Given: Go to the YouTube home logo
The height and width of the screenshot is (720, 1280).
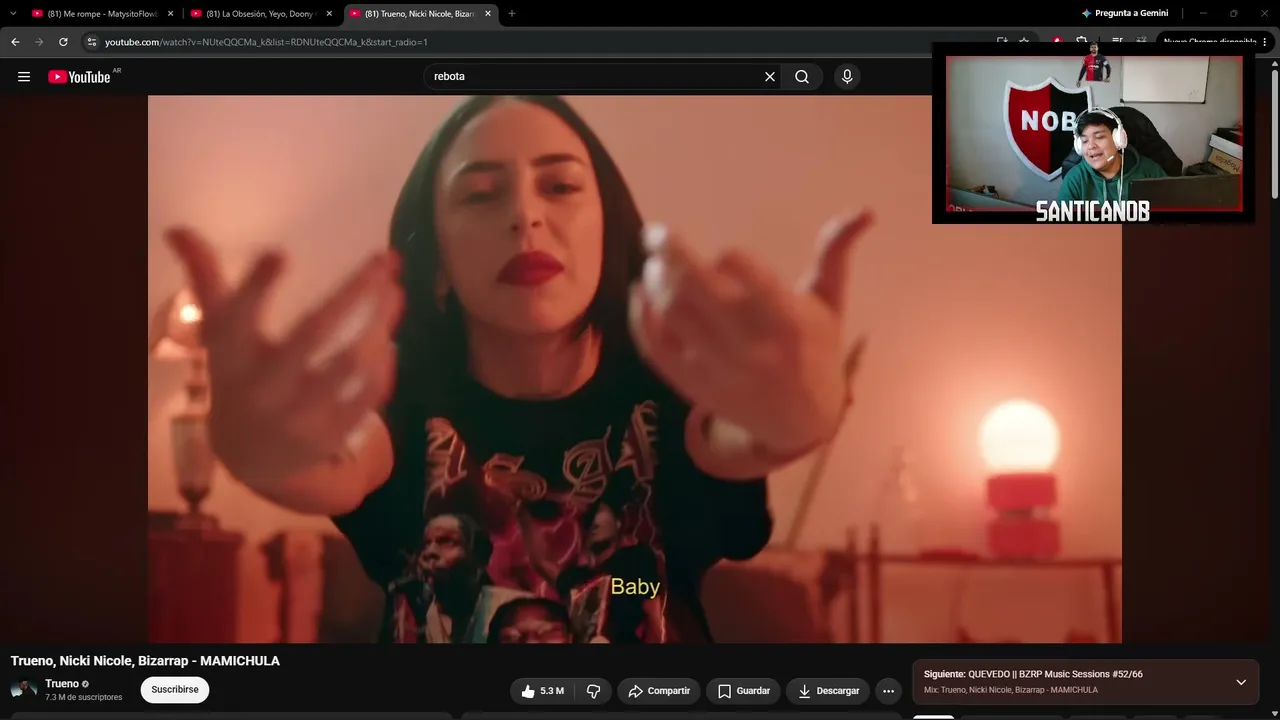Looking at the screenshot, I should [x=79, y=77].
